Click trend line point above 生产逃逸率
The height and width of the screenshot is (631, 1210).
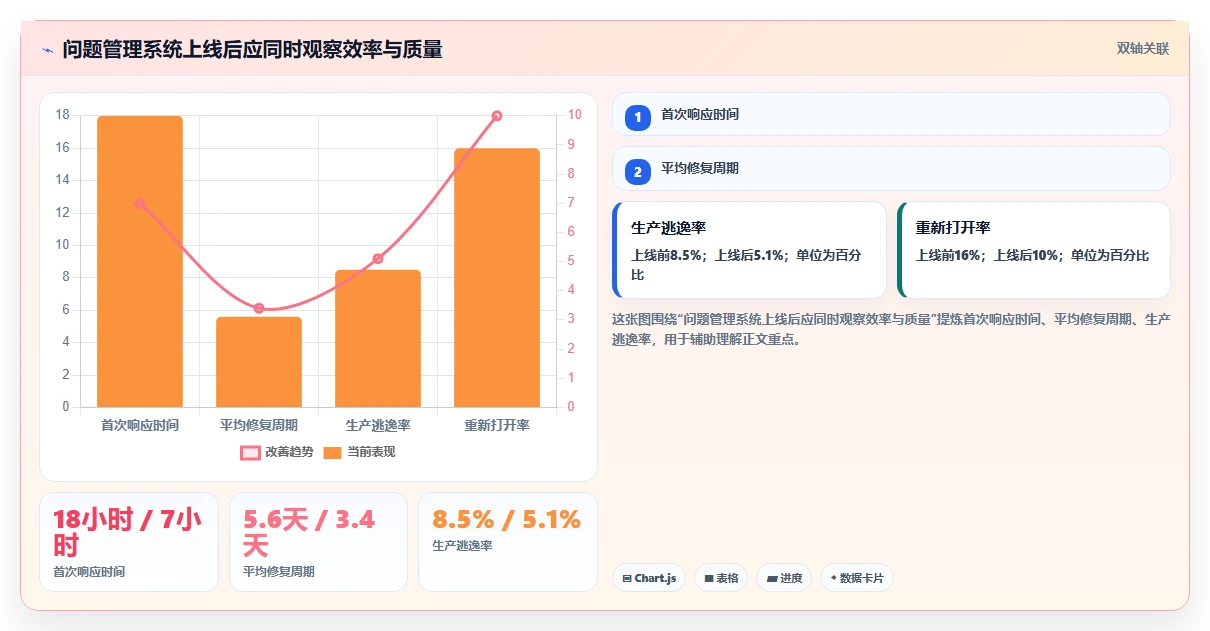click(x=378, y=258)
